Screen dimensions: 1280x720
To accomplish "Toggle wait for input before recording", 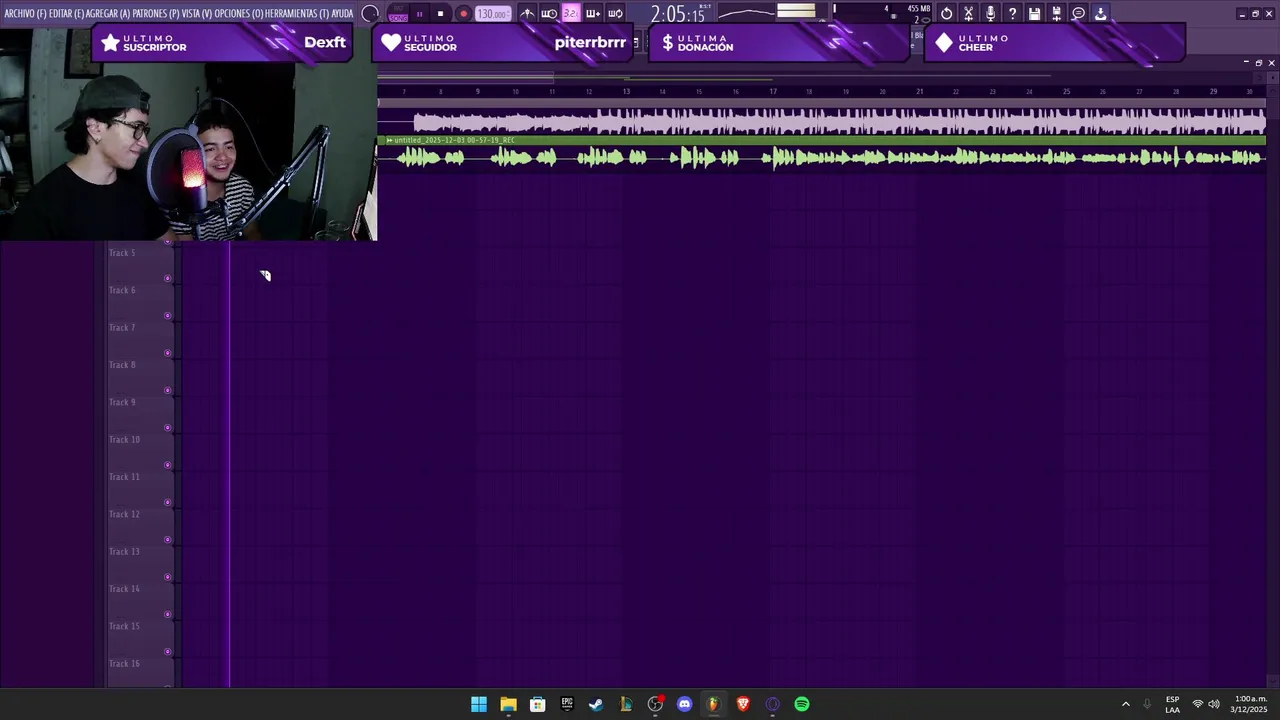I will click(549, 14).
